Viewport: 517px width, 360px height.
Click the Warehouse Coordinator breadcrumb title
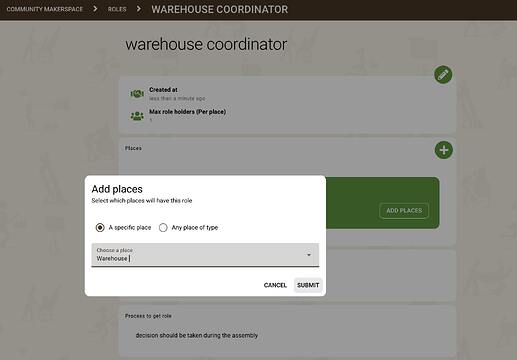tap(220, 9)
